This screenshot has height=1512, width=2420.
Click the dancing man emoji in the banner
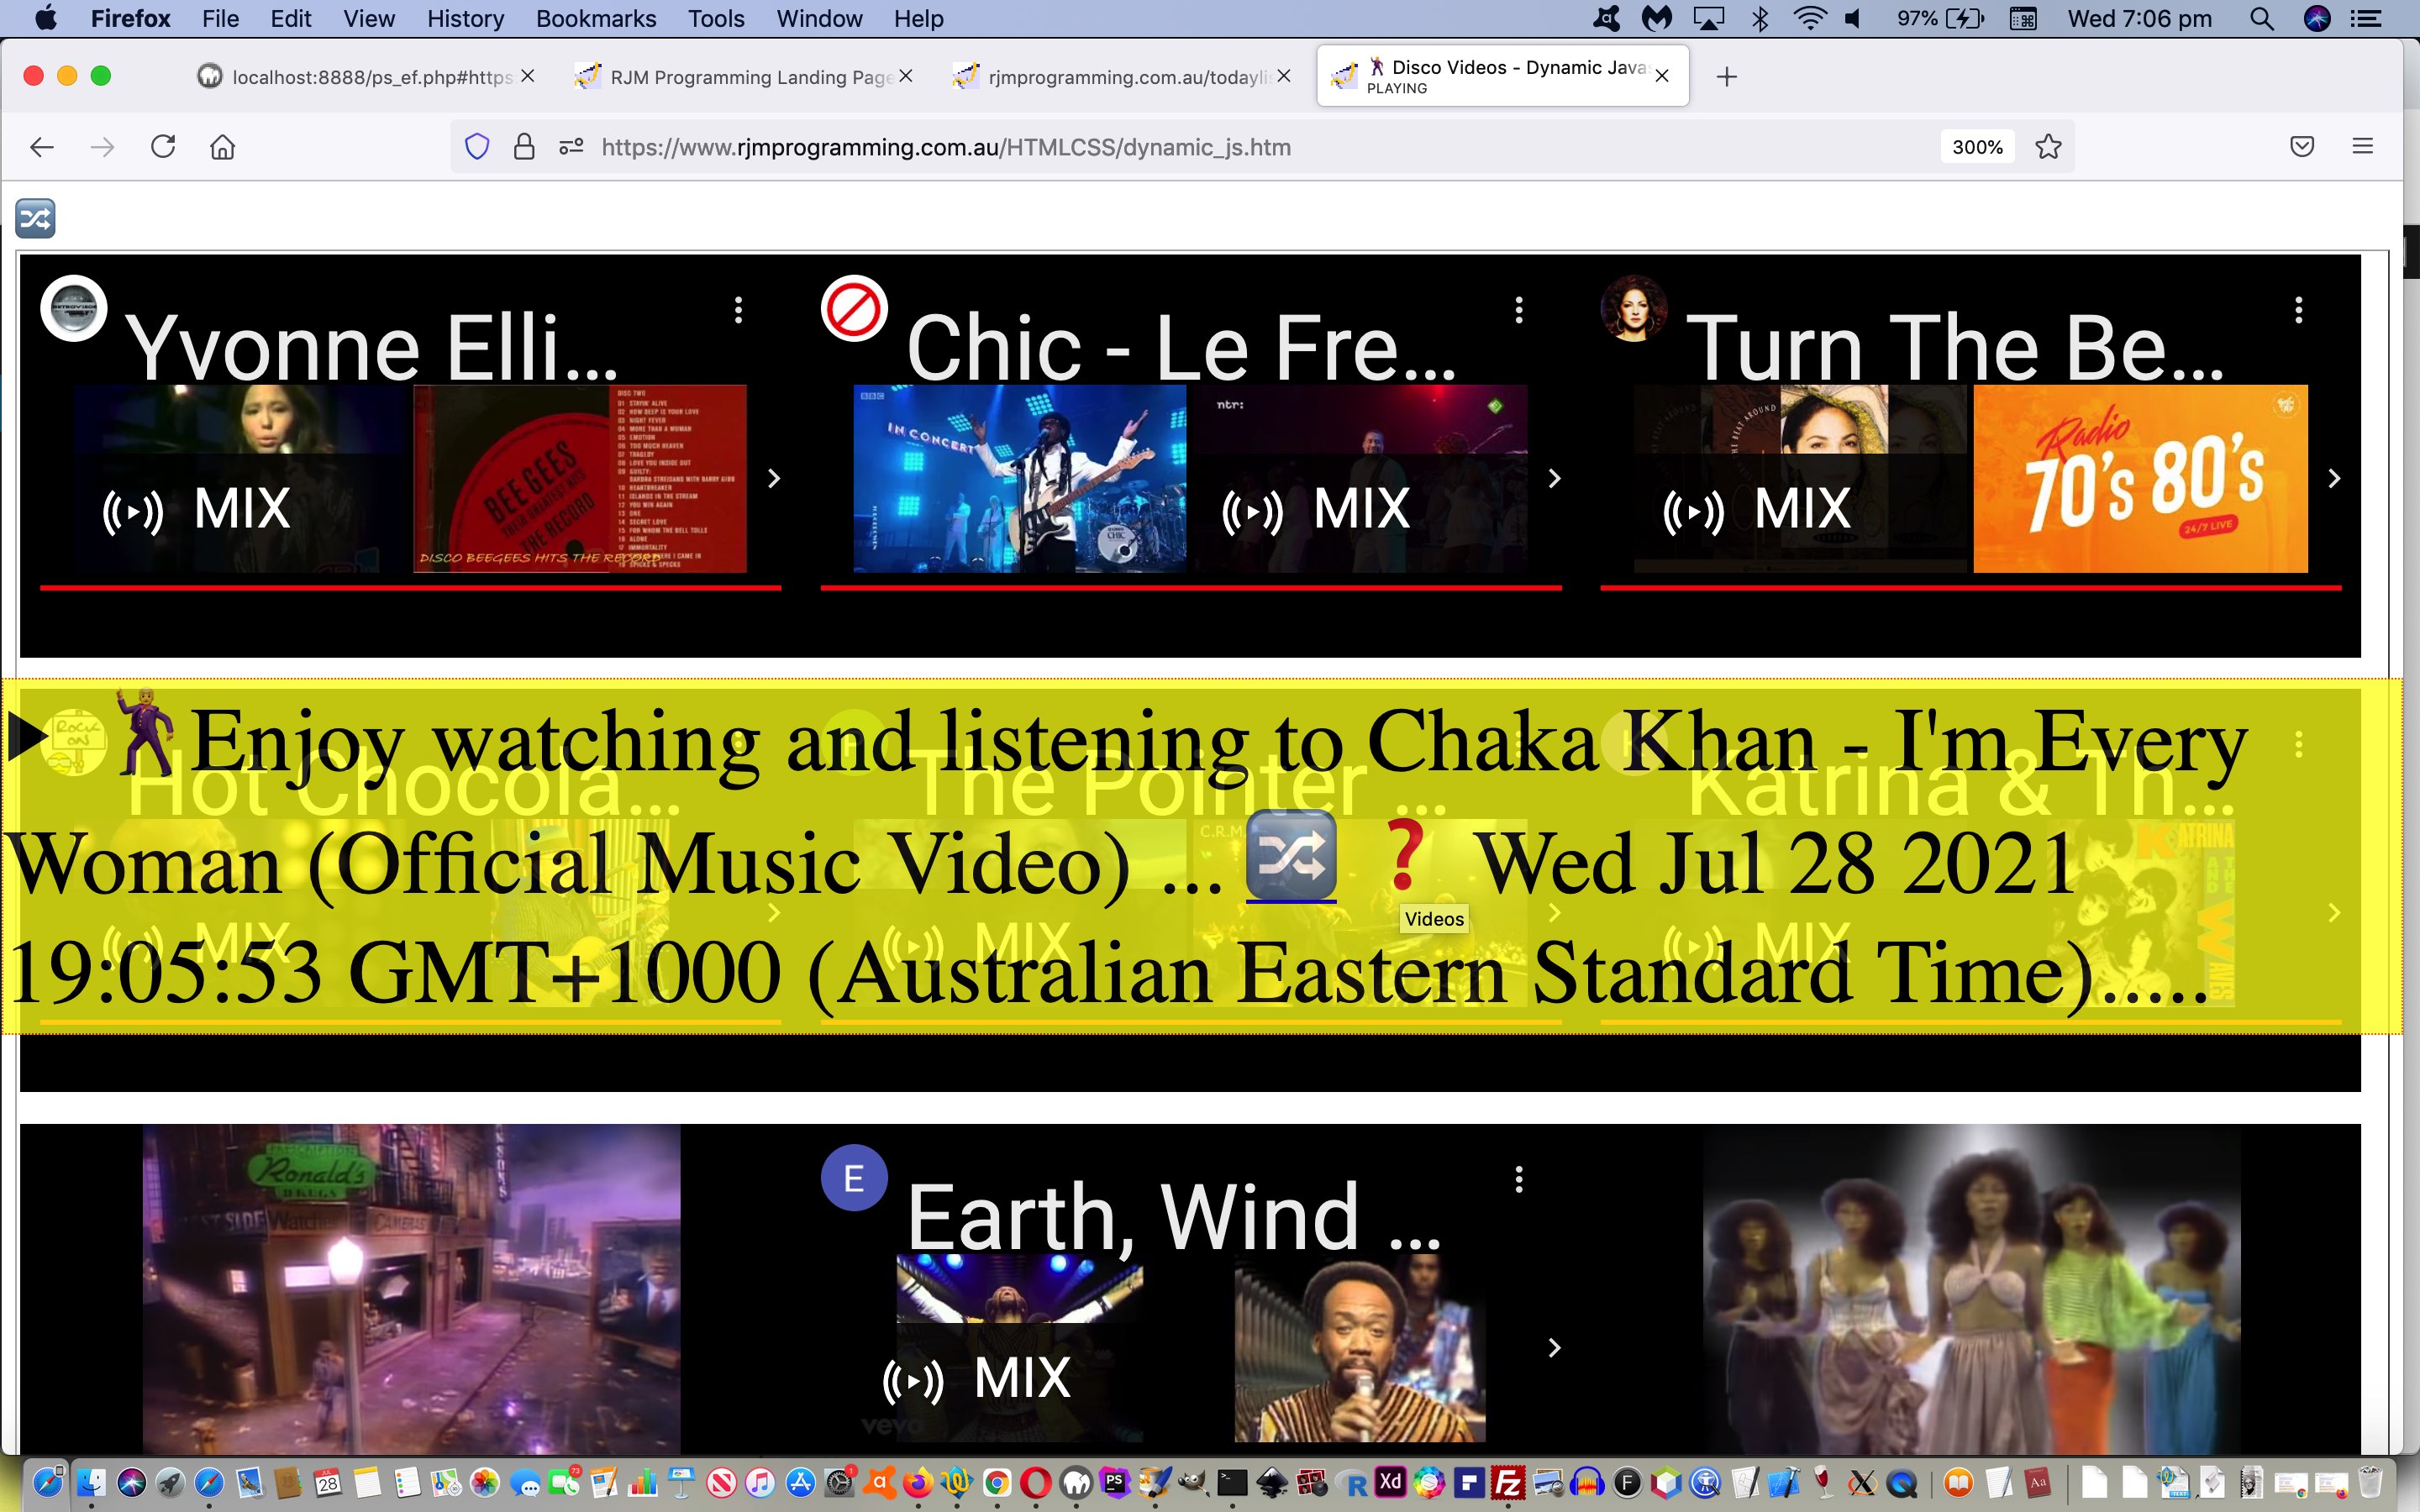pyautogui.click(x=146, y=732)
